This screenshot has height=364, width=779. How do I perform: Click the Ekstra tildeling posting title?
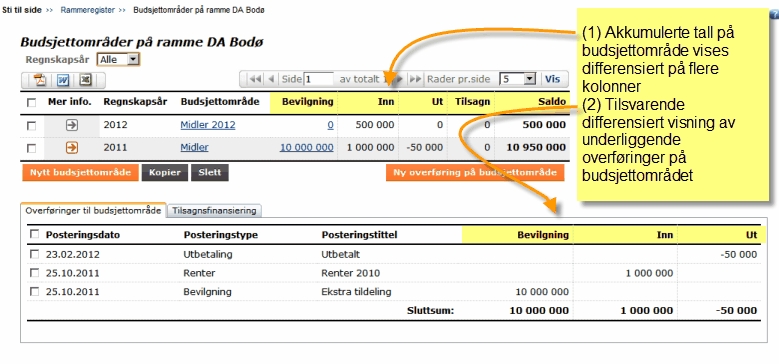pyautogui.click(x=356, y=291)
